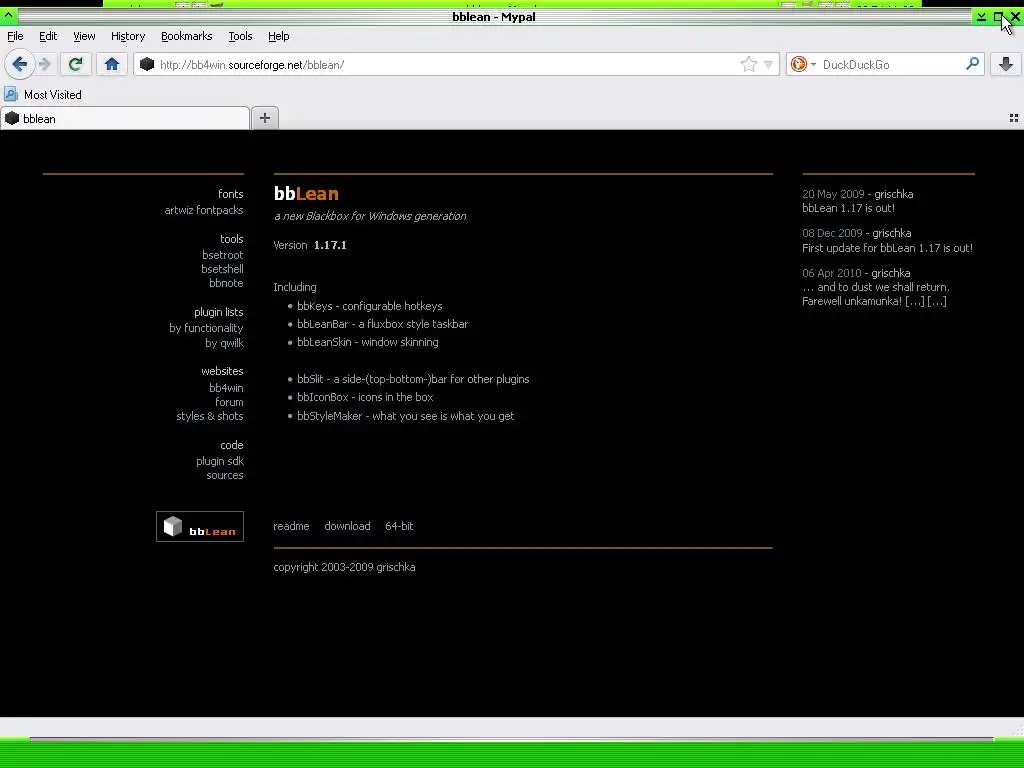Click 'copyright 2003-2009 grischka' text
1024x768 pixels.
click(344, 568)
